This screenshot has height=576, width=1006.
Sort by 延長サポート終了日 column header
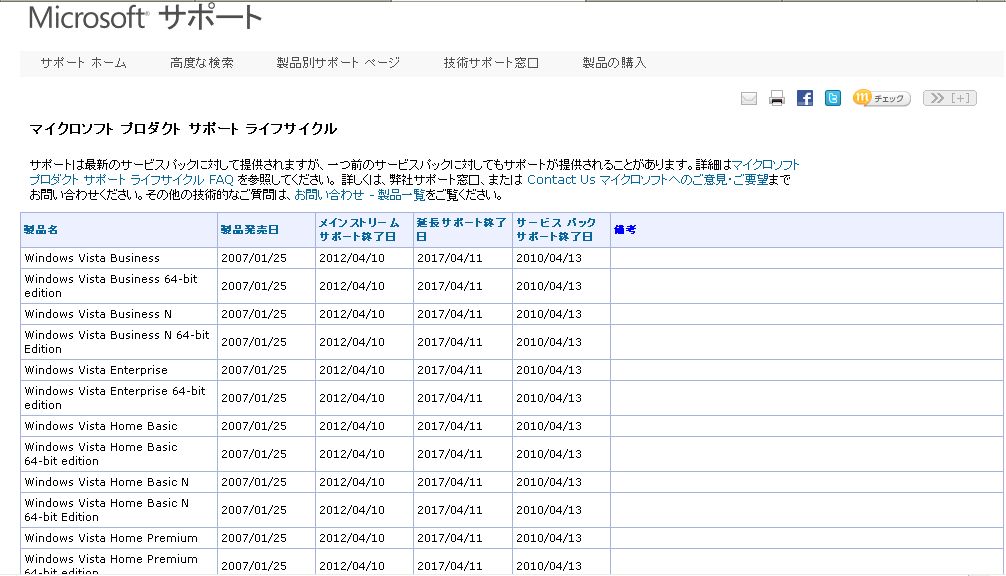click(461, 230)
